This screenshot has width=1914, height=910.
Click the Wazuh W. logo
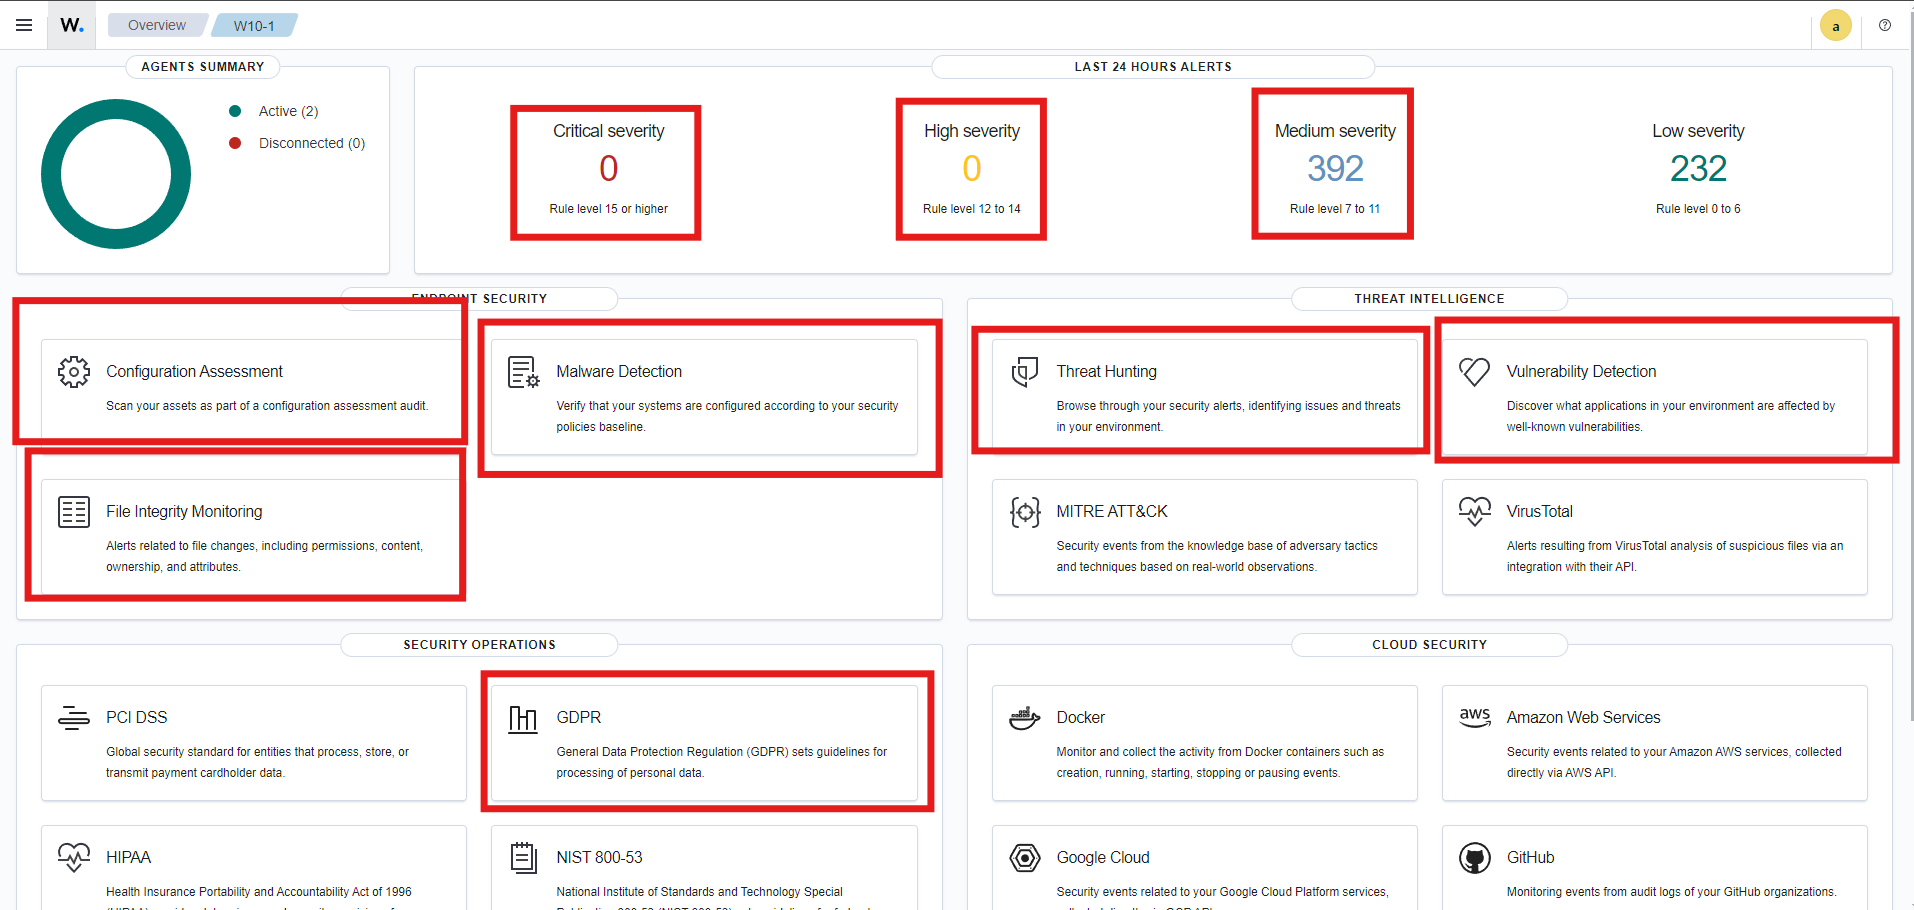(x=71, y=25)
